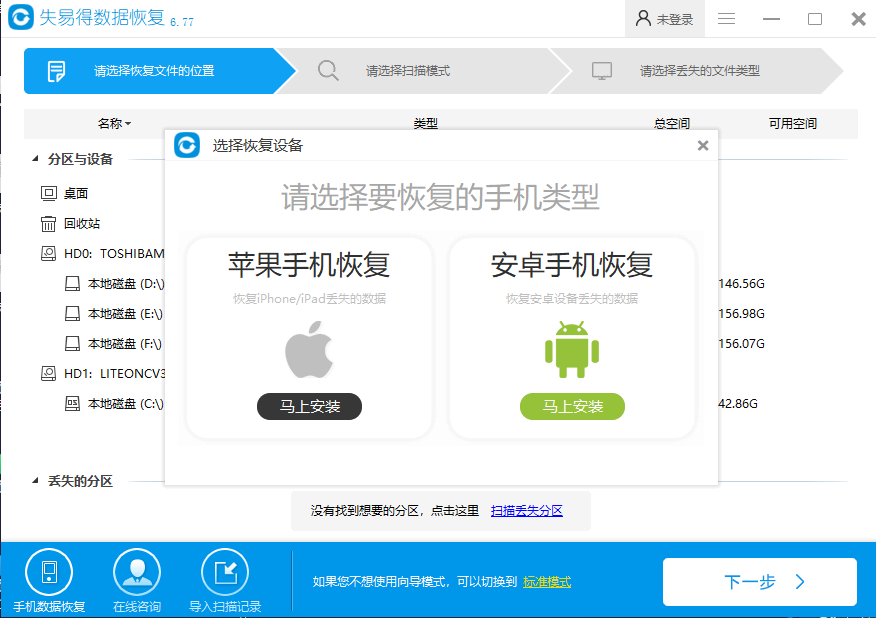Maximize the application window
The height and width of the screenshot is (618, 876).
[x=815, y=19]
